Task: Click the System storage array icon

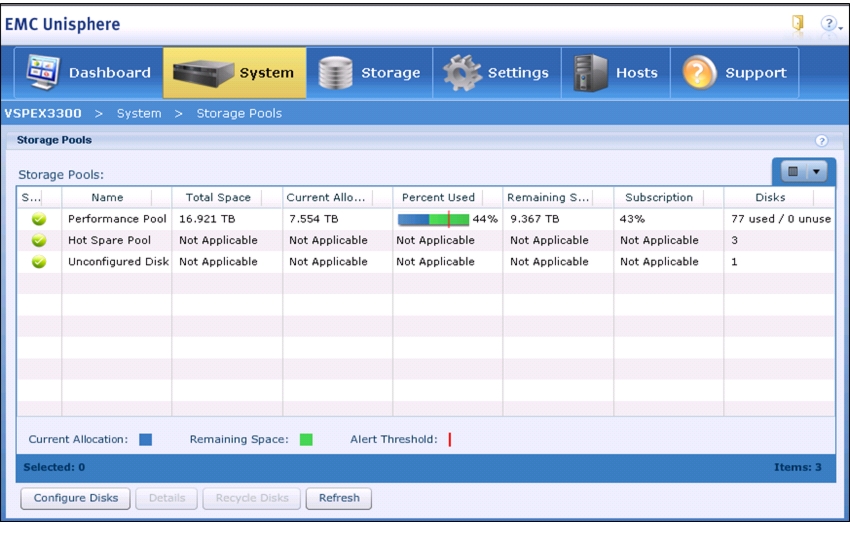Action: pyautogui.click(x=203, y=73)
